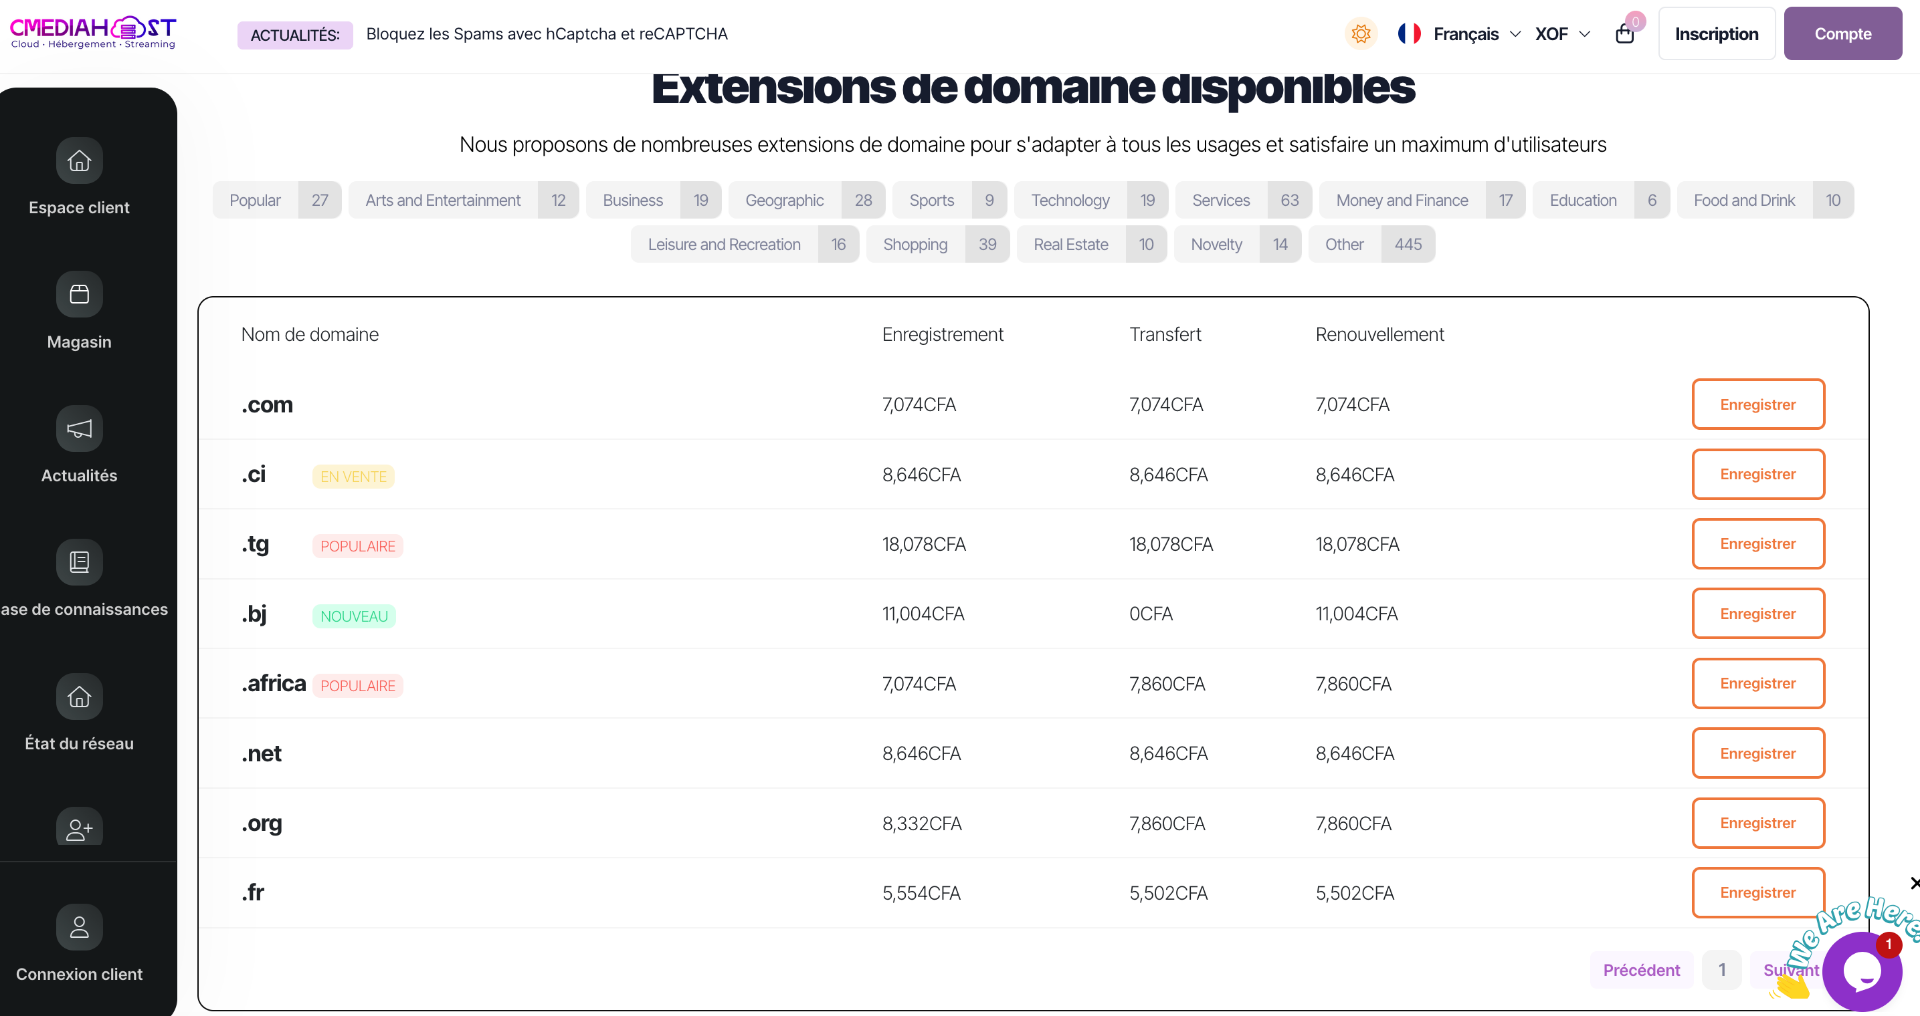Select the Novelty category tab

[x=1238, y=244]
